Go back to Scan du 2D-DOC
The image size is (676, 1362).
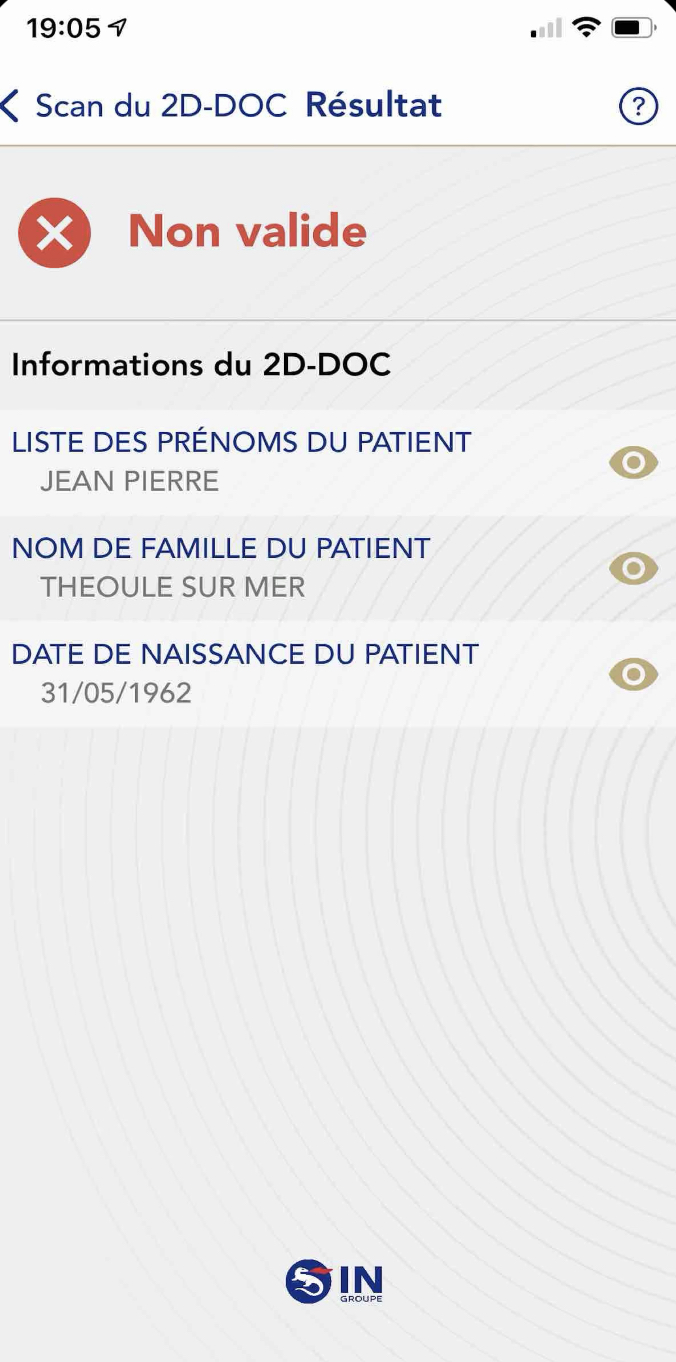pos(160,106)
